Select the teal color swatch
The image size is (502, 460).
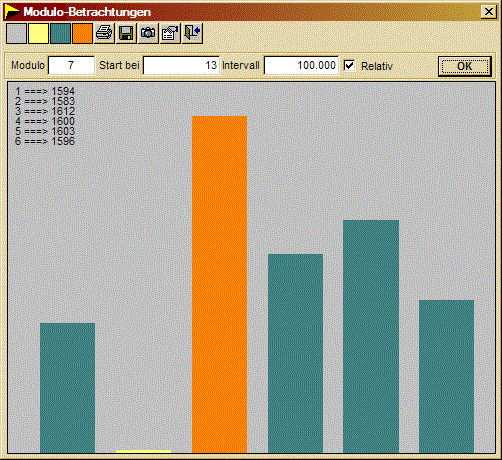pyautogui.click(x=60, y=33)
